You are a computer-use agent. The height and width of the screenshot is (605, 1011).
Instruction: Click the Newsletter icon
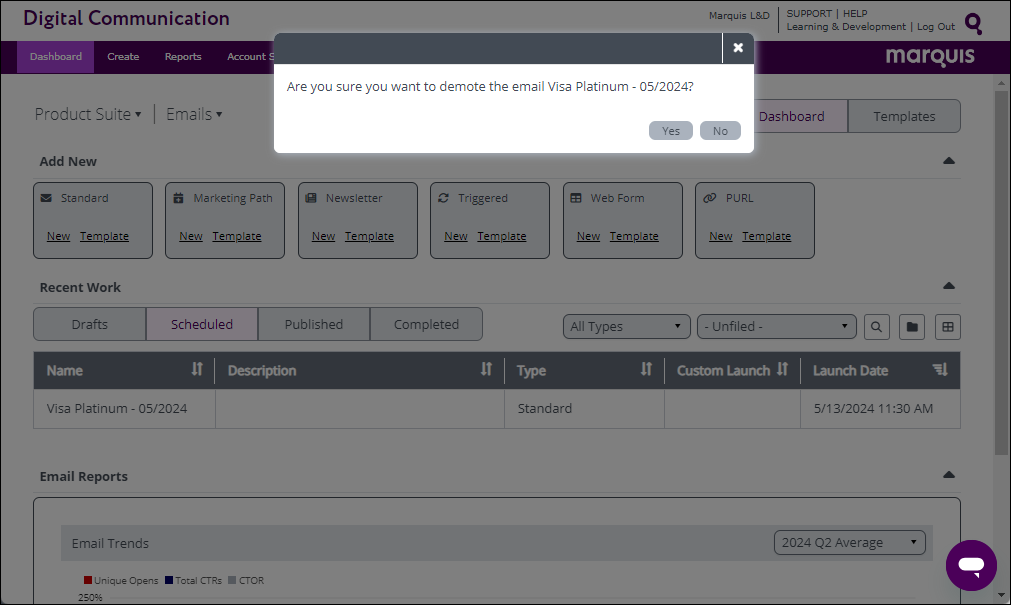(311, 198)
